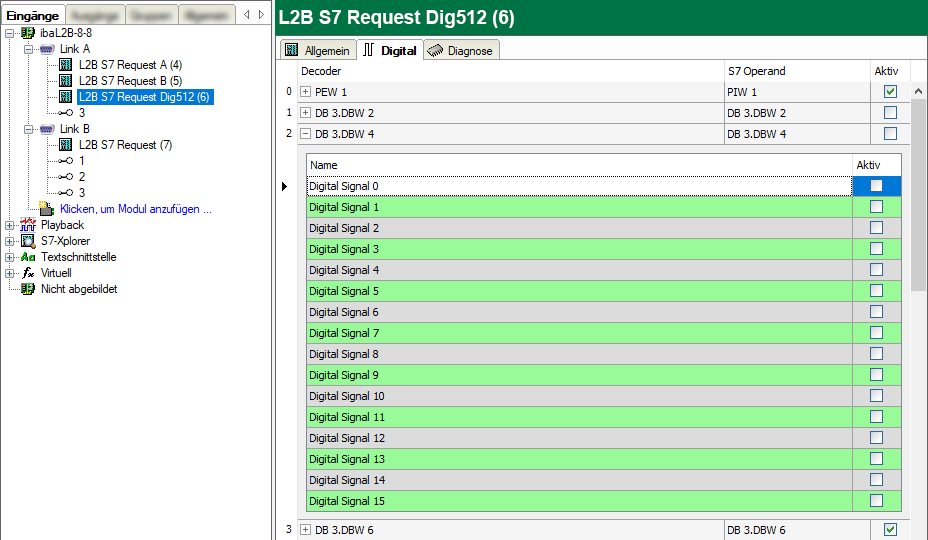Image resolution: width=928 pixels, height=540 pixels.
Task: Enable the Aktiv checkbox for DB 3.DBW 4
Action: 890,134
